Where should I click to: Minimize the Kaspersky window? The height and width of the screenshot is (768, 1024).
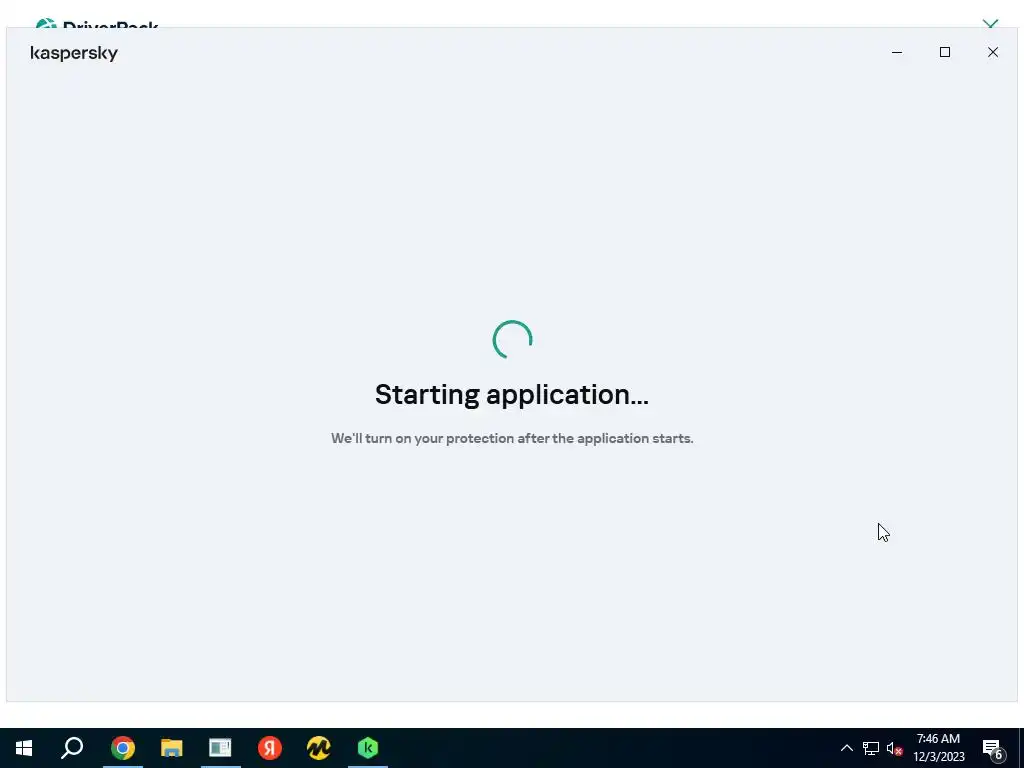[897, 52]
